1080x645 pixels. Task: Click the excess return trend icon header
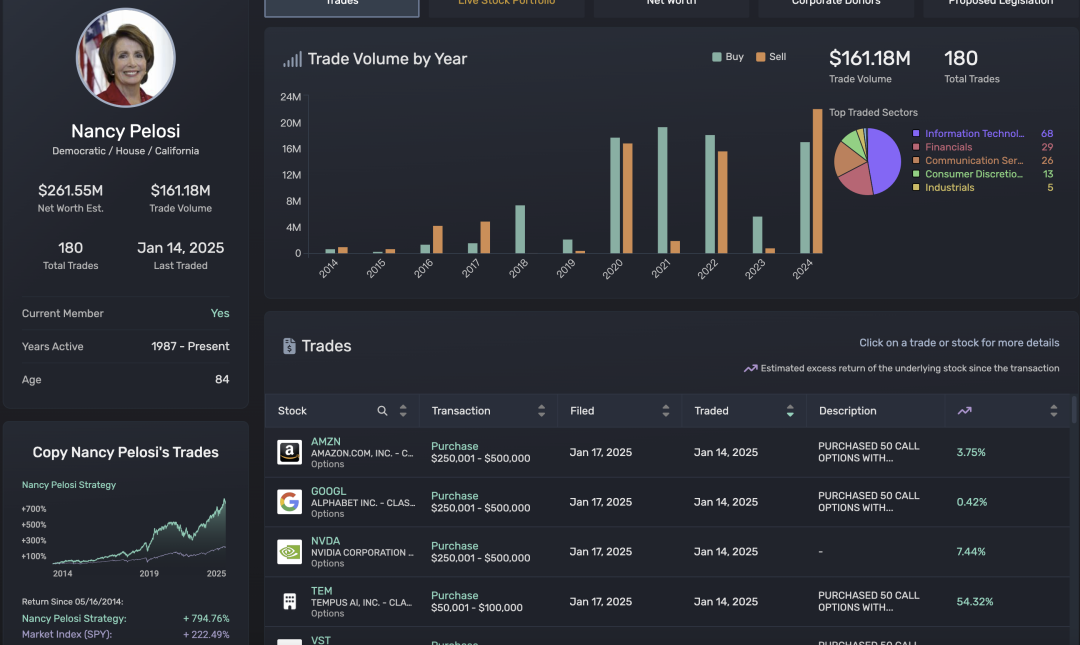pos(964,411)
